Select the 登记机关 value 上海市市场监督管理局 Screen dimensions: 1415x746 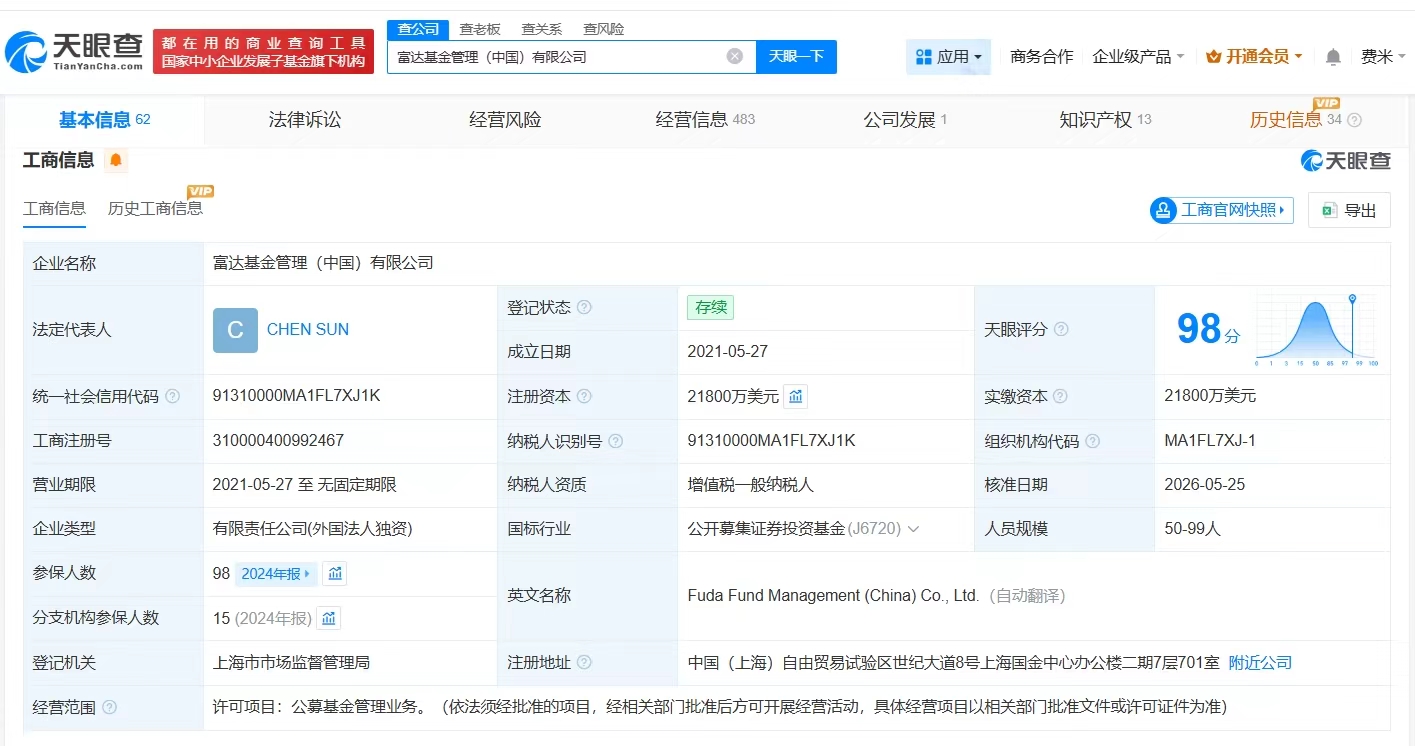tap(292, 663)
